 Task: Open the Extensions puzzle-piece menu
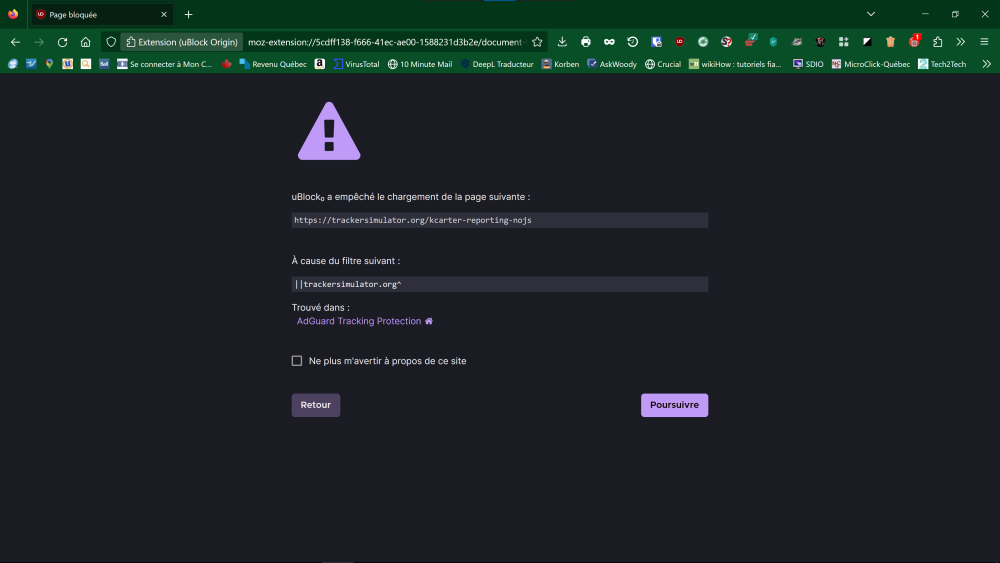tap(937, 42)
